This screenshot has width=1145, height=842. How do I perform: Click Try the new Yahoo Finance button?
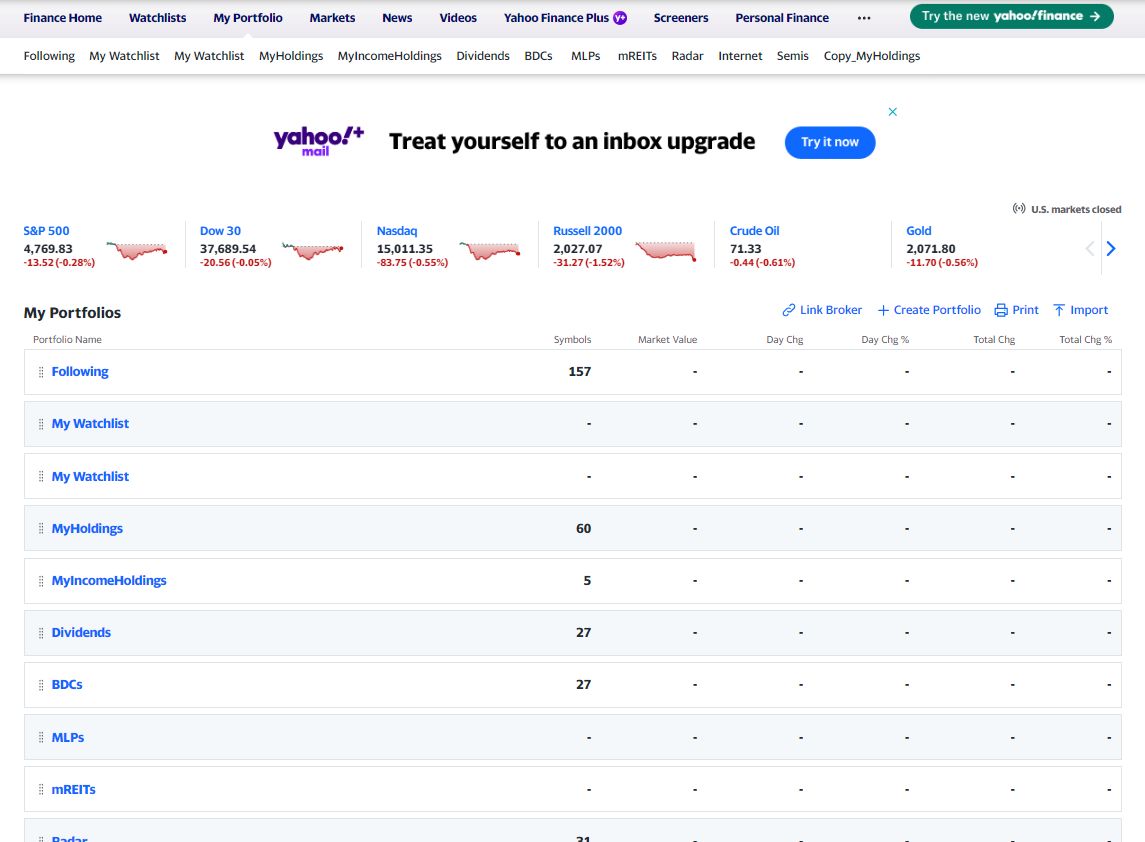pos(1011,16)
